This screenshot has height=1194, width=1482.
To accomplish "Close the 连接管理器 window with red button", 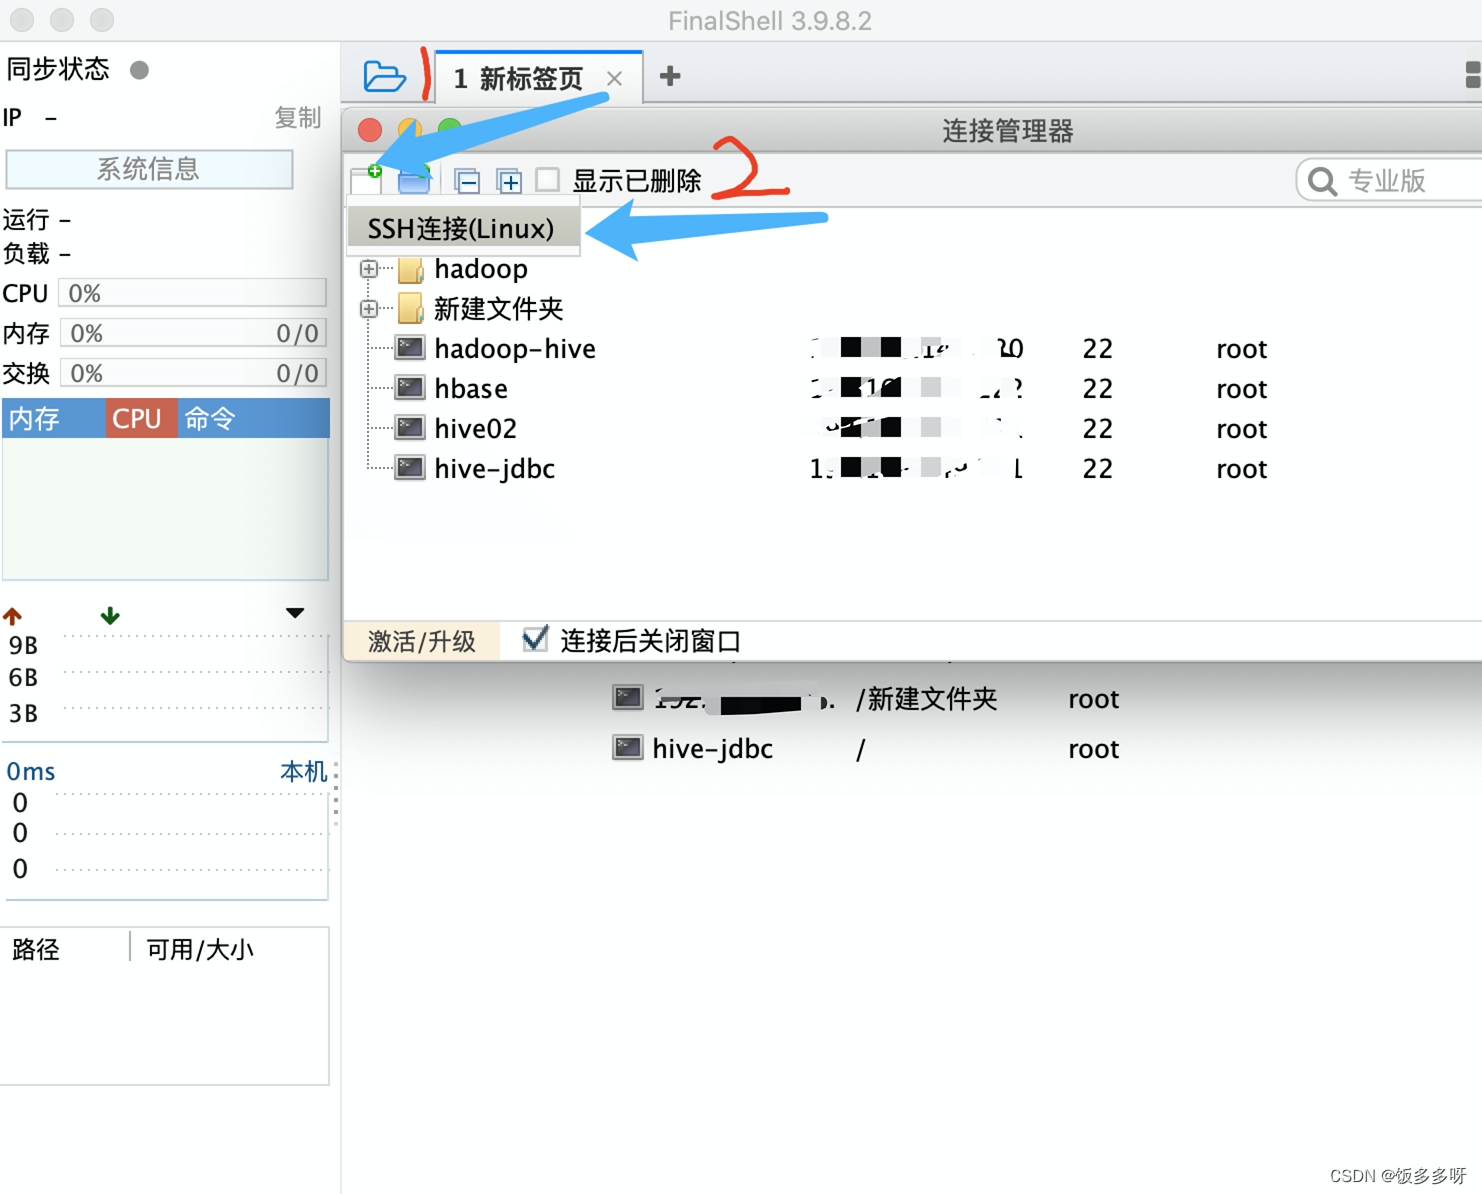I will 370,130.
